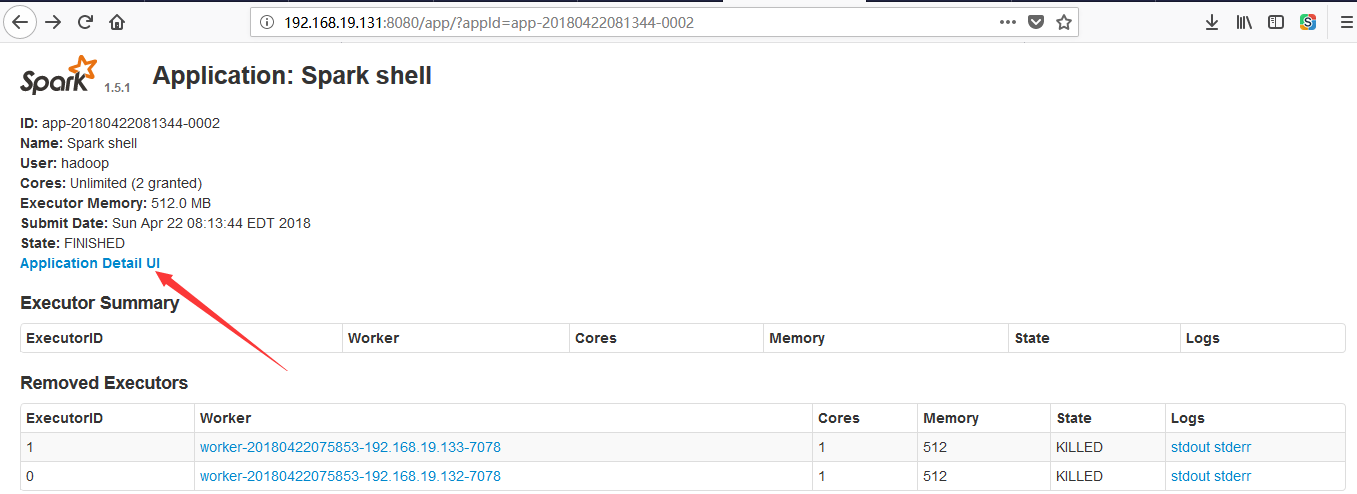Open page actions three-dot menu
The height and width of the screenshot is (494, 1357).
coord(1009,22)
